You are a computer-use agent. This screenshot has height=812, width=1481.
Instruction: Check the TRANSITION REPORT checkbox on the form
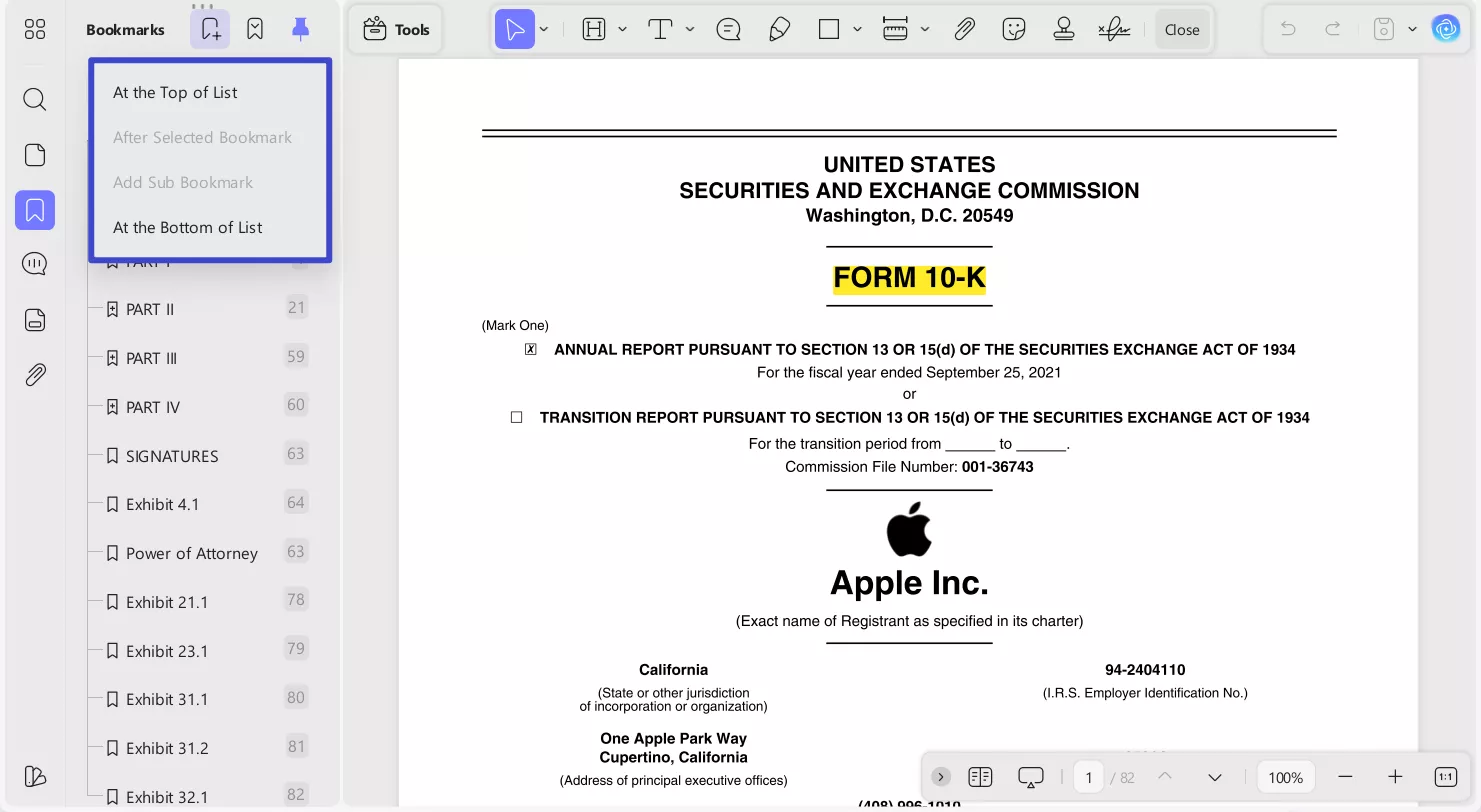tap(516, 417)
